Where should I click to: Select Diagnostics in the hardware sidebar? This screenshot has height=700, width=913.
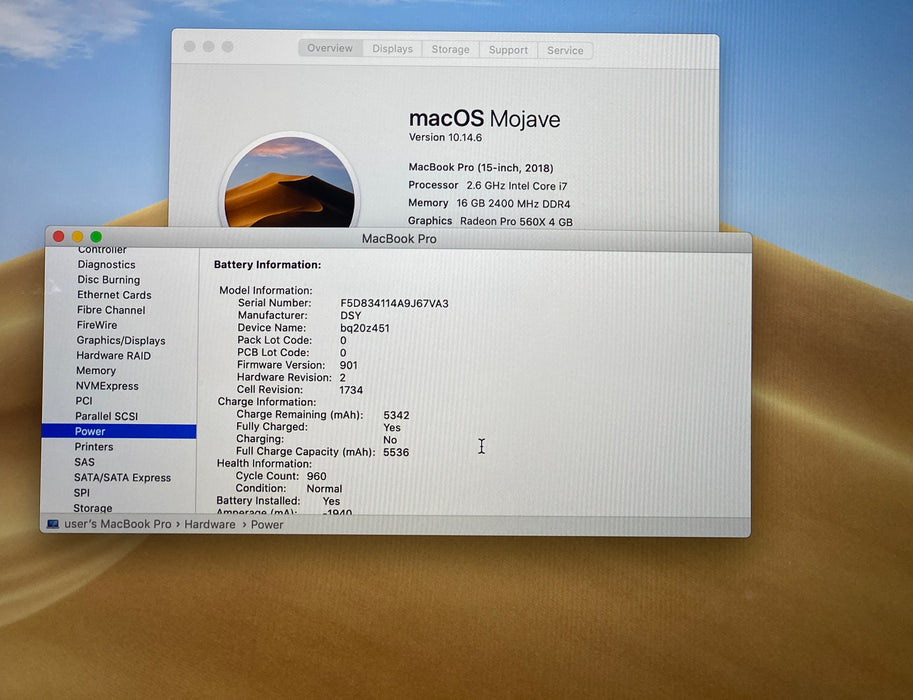(x=106, y=264)
